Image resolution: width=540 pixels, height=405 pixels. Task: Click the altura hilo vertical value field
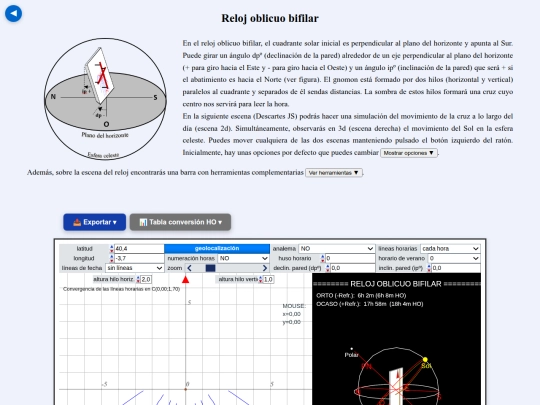point(268,279)
